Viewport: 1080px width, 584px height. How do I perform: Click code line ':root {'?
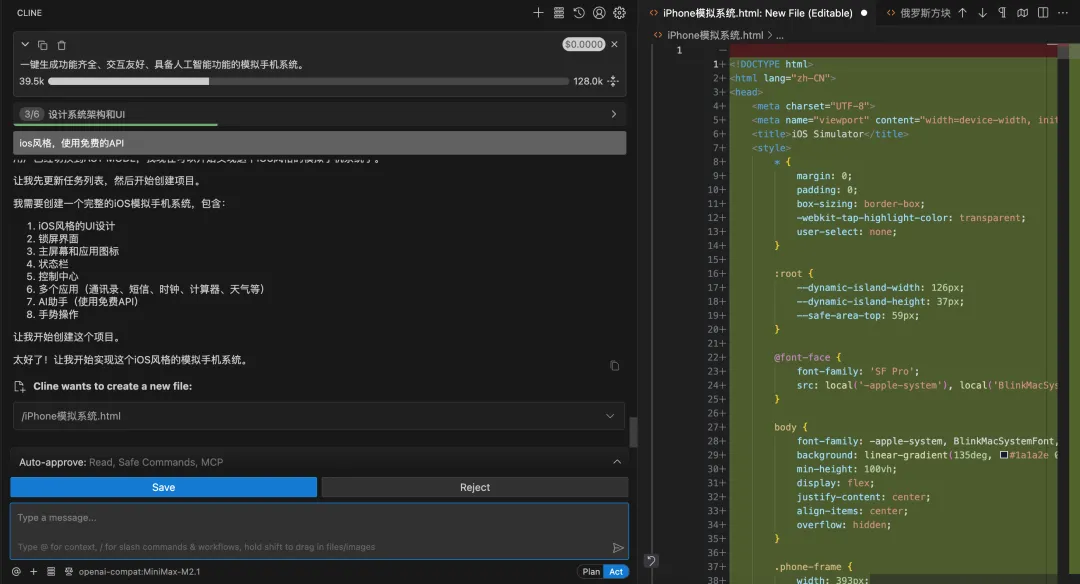(x=793, y=273)
